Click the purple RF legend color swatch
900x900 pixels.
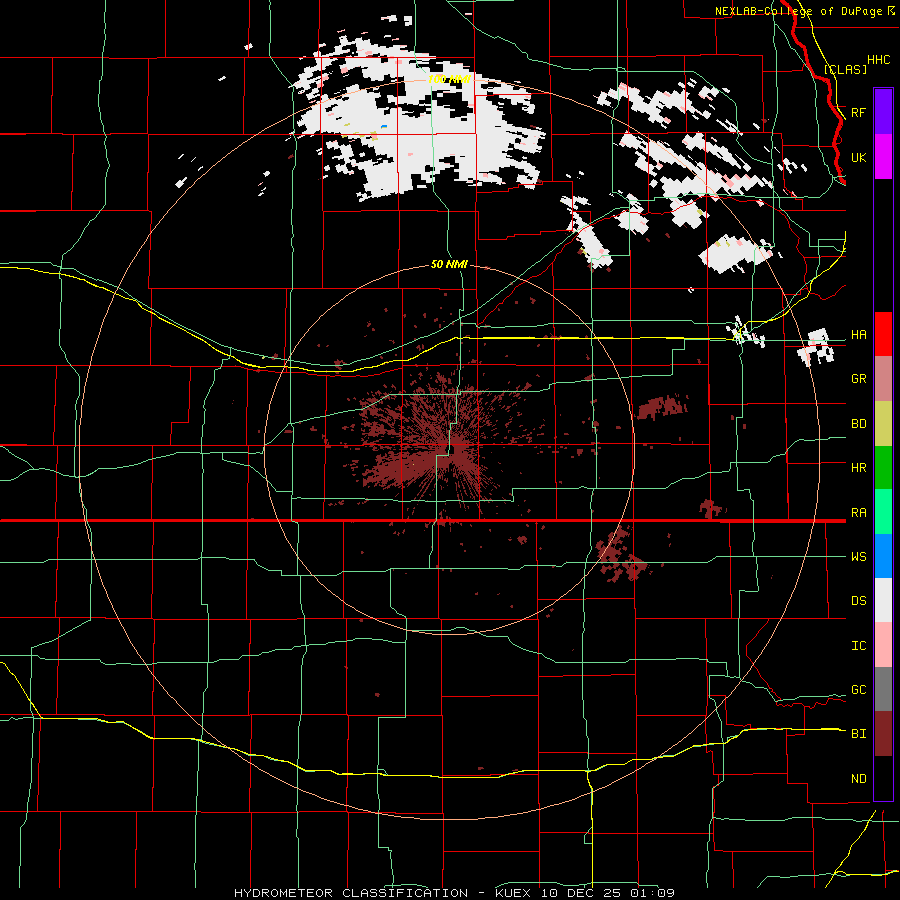coord(883,112)
